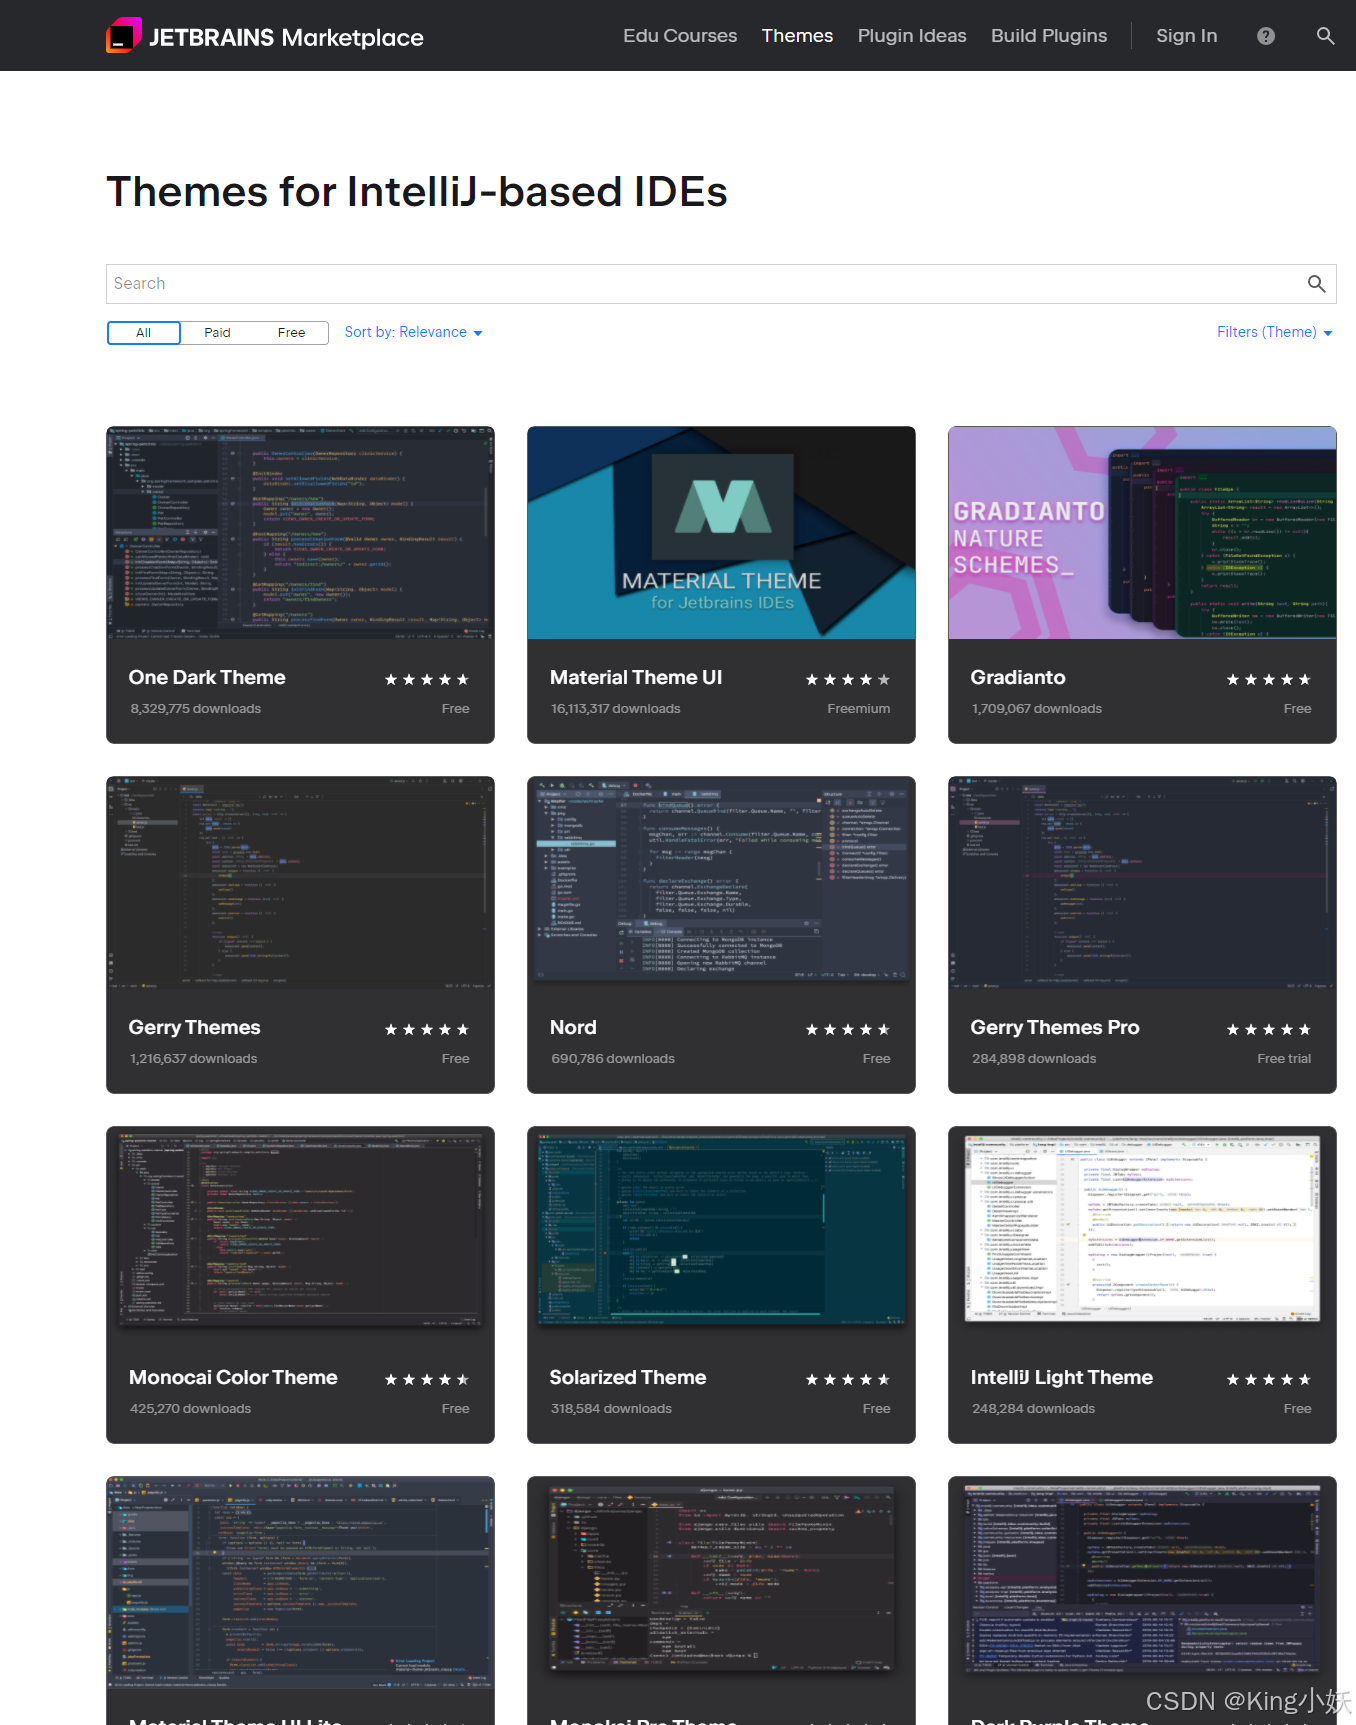The width and height of the screenshot is (1356, 1725).
Task: Open Build Plugins navigation item
Action: [1049, 36]
